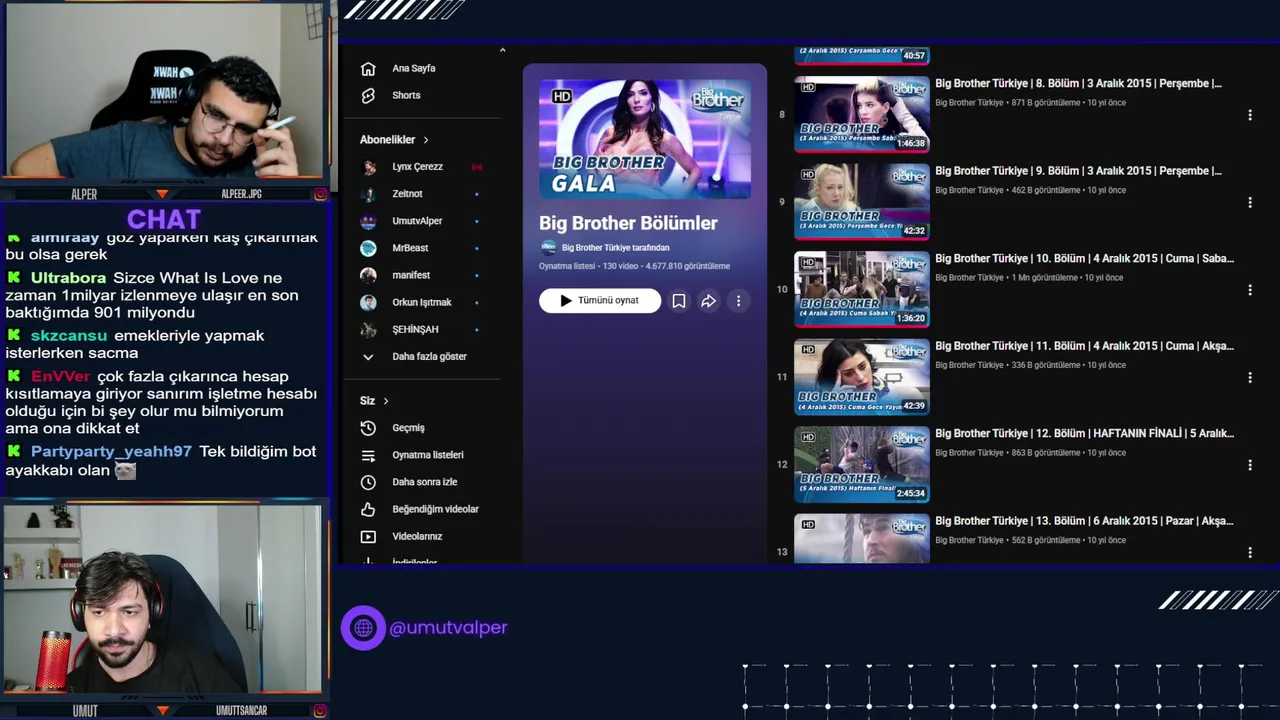Open the 8. Bölüm thumbnail 1:46:38

[x=862, y=114]
